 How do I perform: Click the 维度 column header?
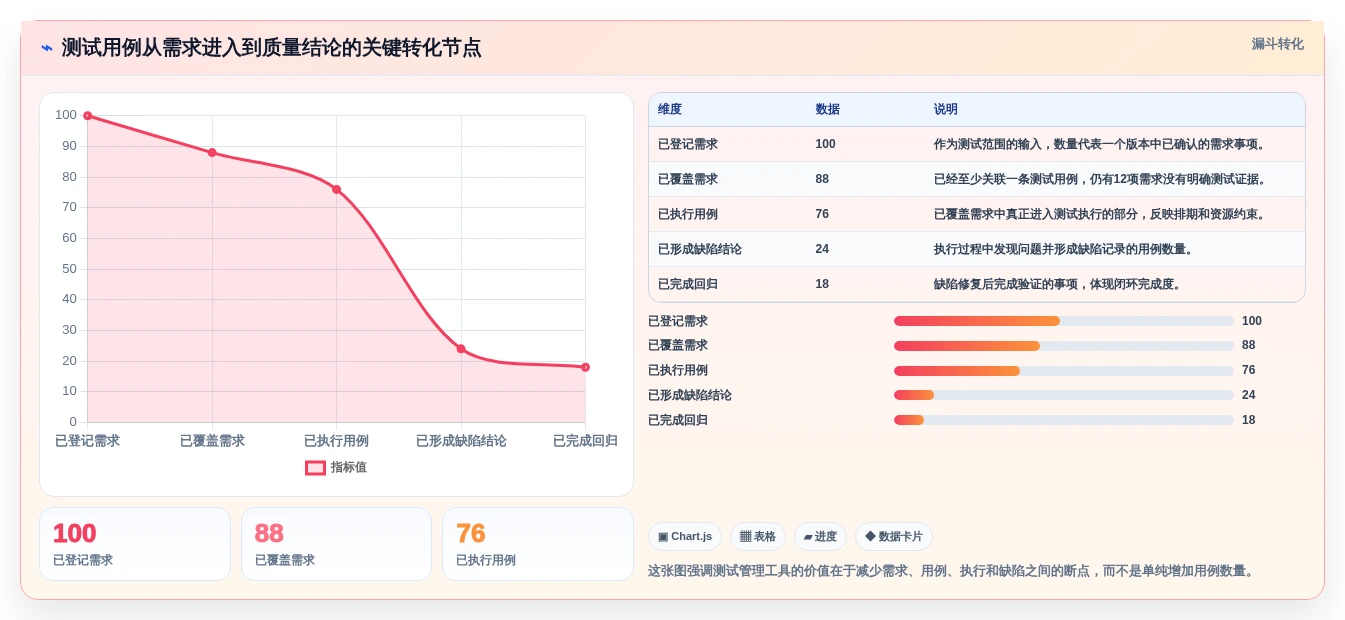pyautogui.click(x=670, y=109)
